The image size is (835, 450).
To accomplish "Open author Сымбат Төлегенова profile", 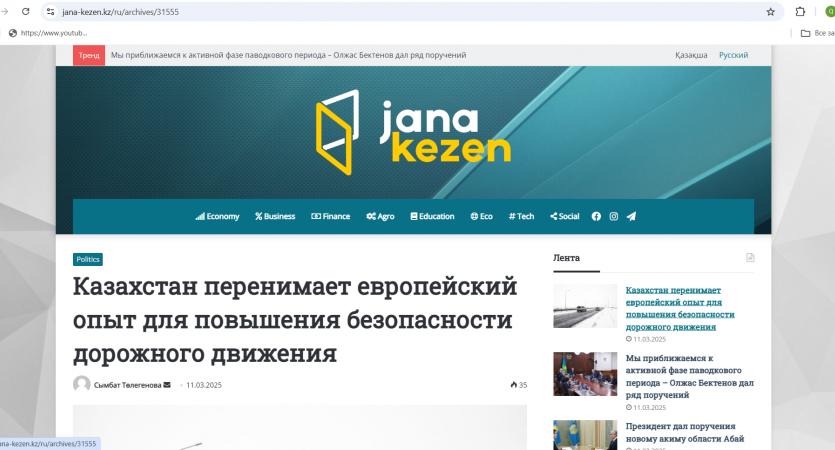I will click(127, 385).
